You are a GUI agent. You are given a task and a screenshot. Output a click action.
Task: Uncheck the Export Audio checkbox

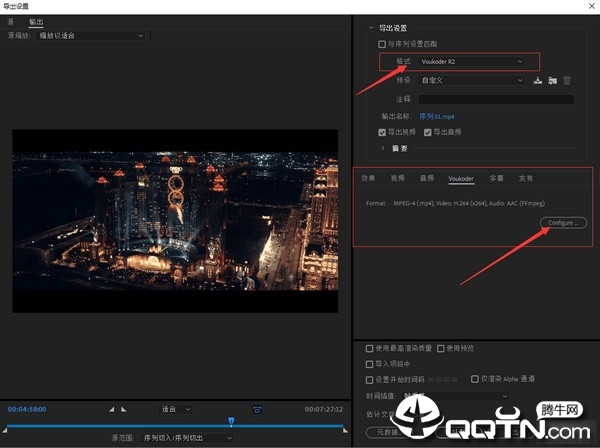427,132
